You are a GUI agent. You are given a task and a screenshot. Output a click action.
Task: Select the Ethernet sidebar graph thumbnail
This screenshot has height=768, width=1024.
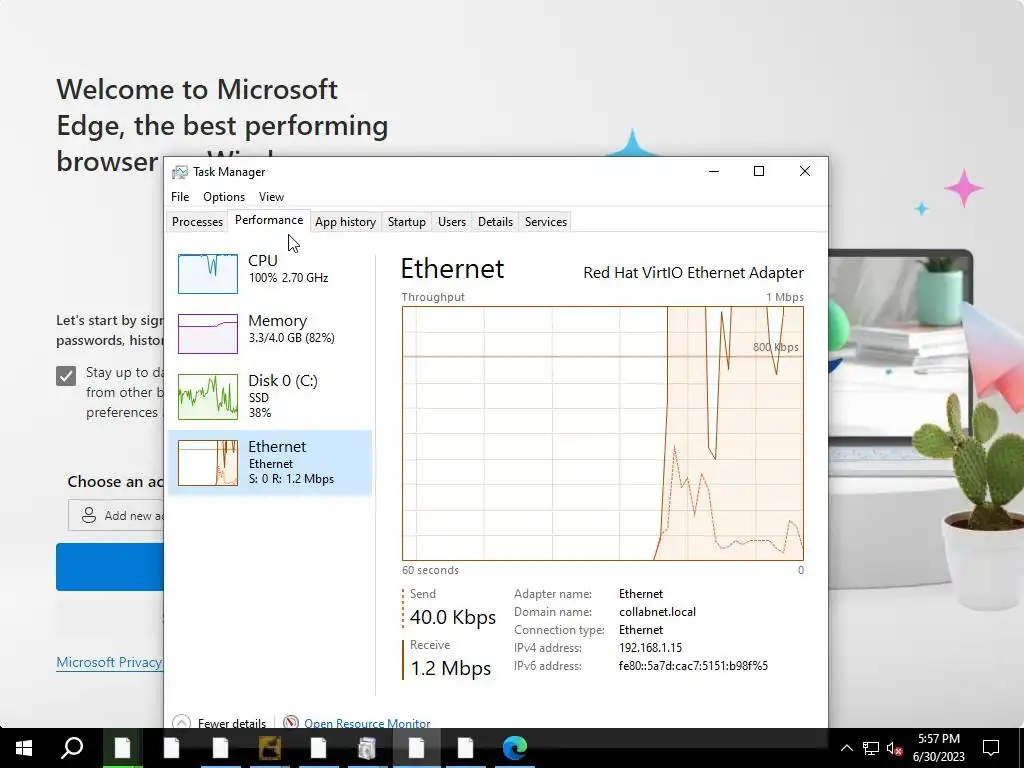point(208,463)
